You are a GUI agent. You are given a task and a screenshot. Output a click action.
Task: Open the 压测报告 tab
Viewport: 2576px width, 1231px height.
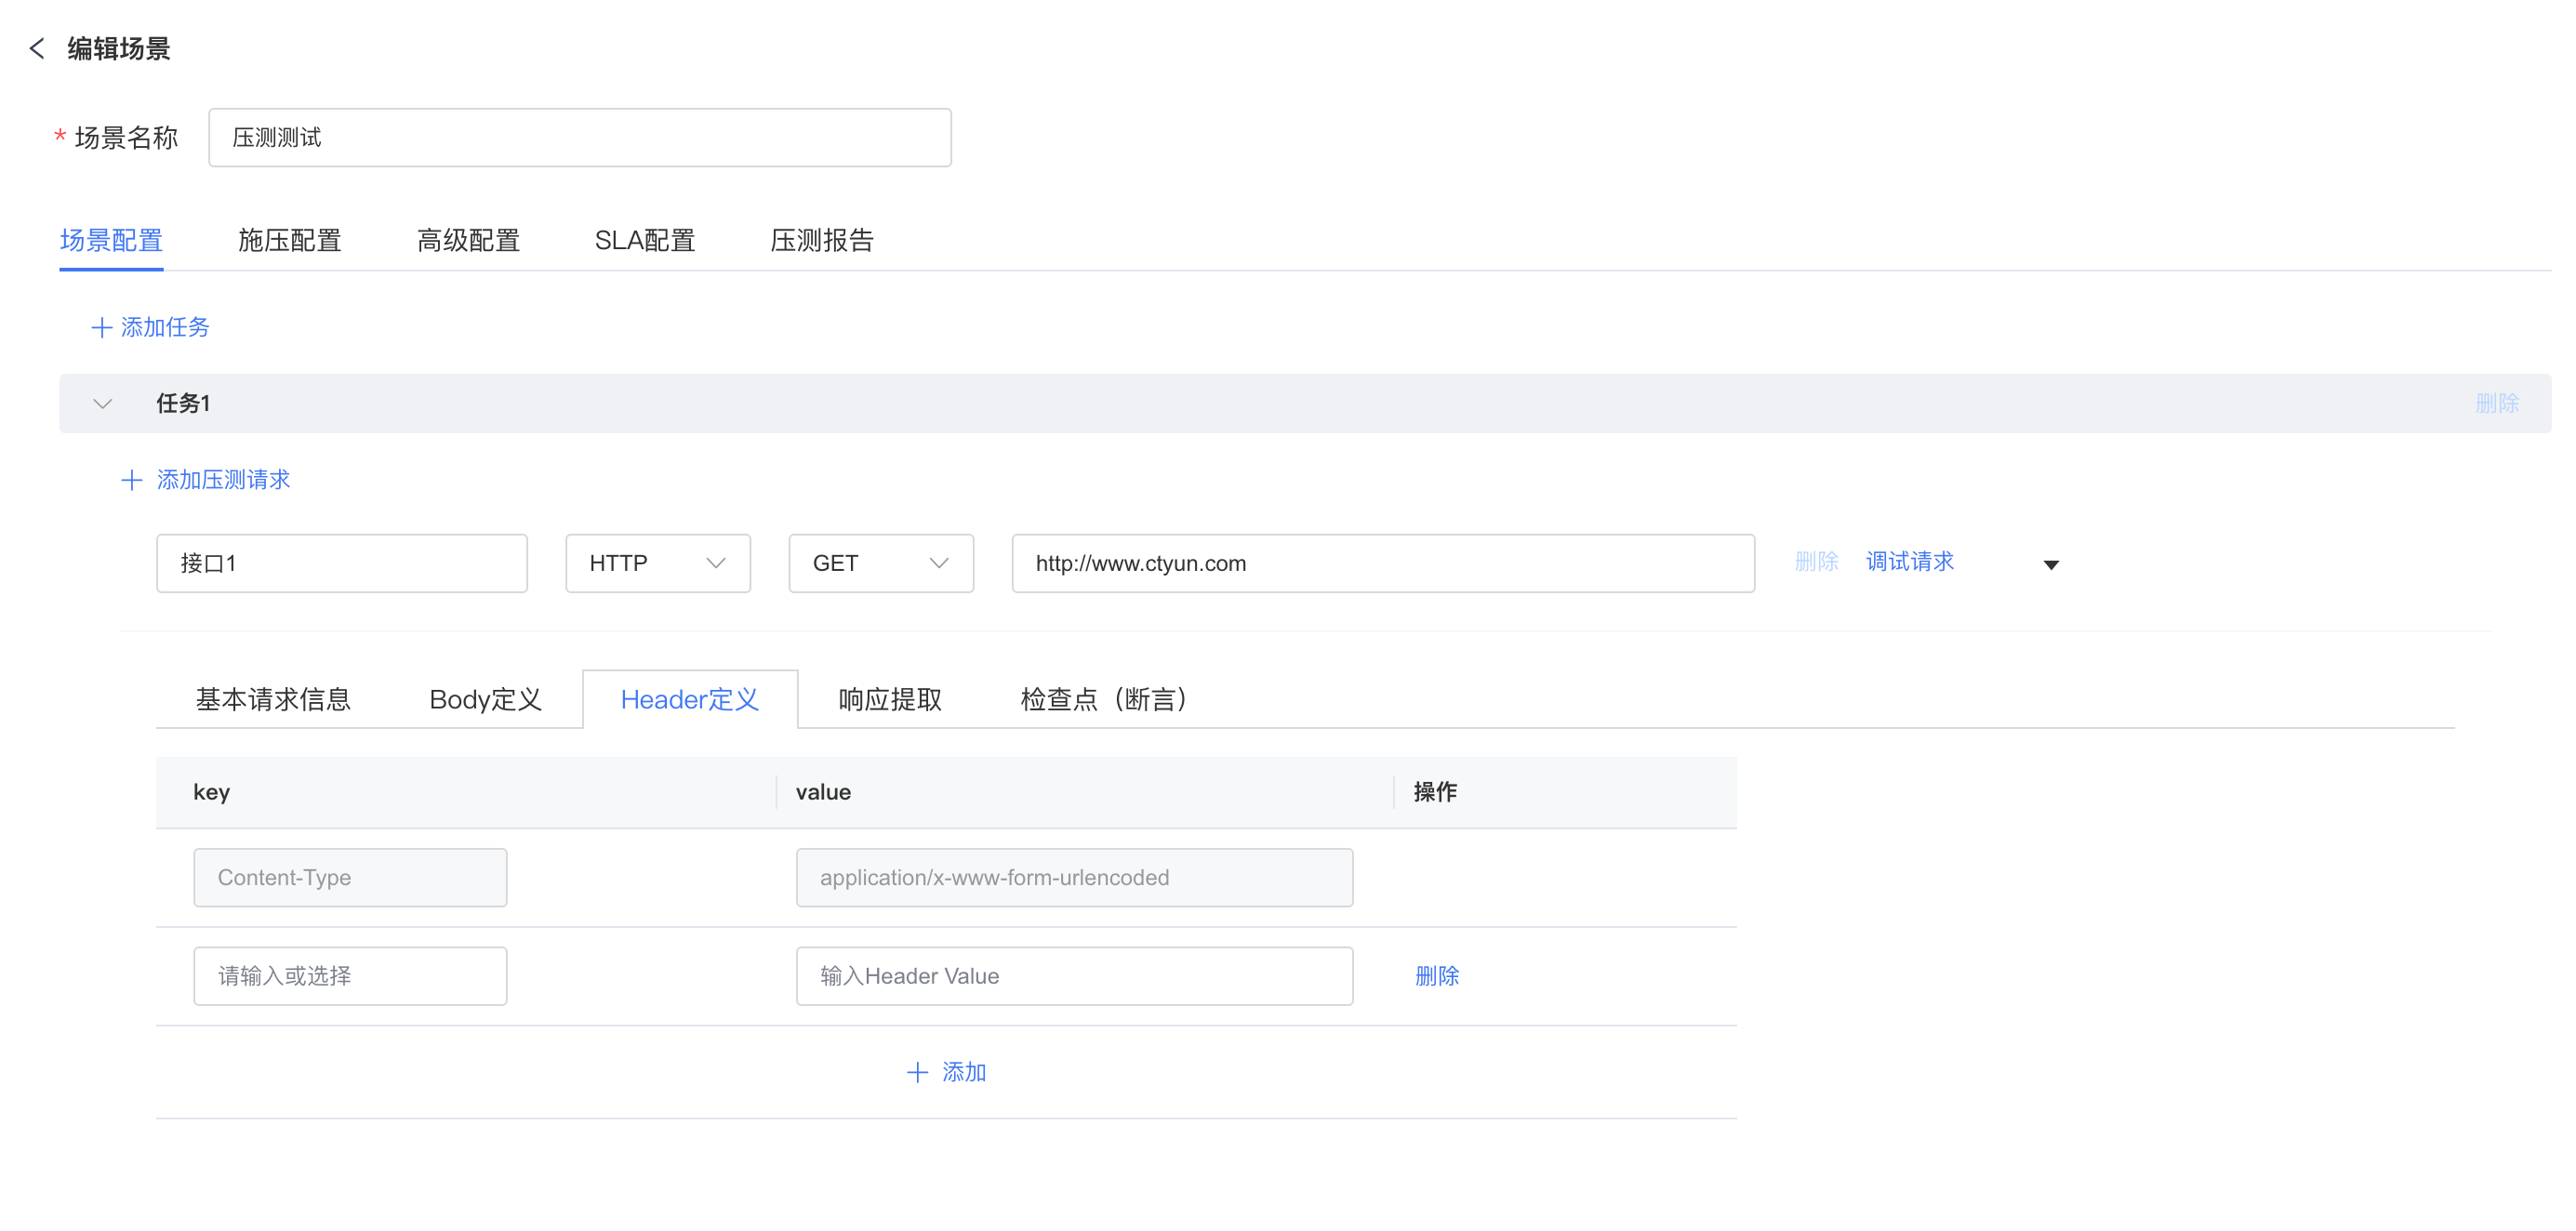coord(821,240)
